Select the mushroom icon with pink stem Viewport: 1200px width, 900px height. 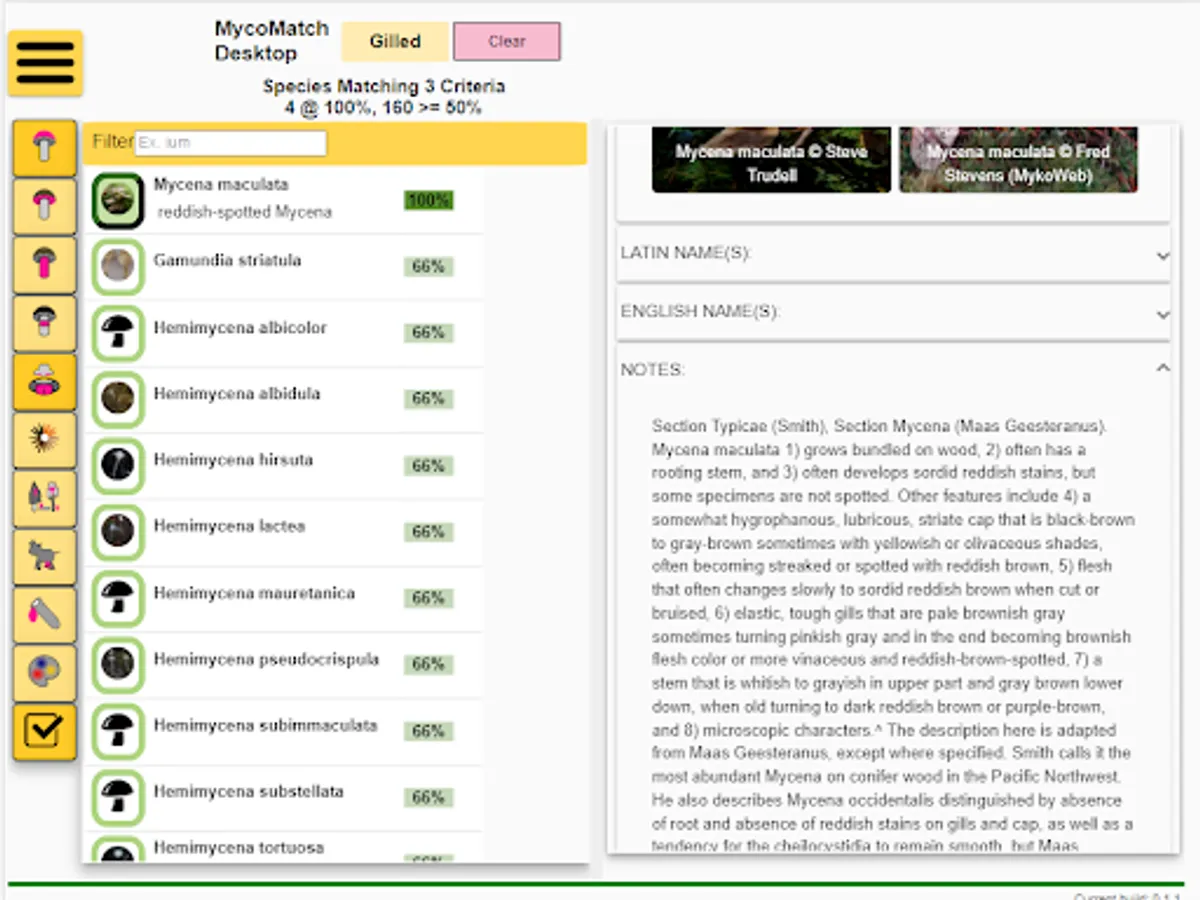click(45, 265)
